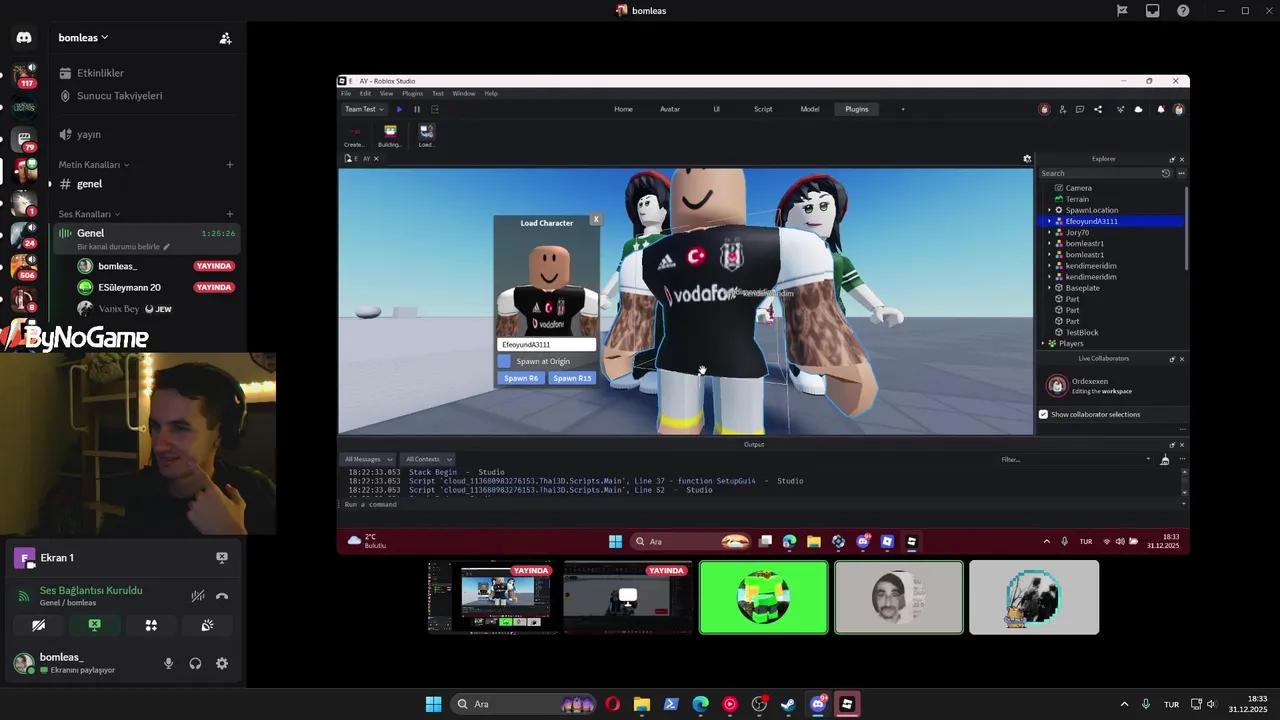Open the soundboard icon

tap(207, 625)
